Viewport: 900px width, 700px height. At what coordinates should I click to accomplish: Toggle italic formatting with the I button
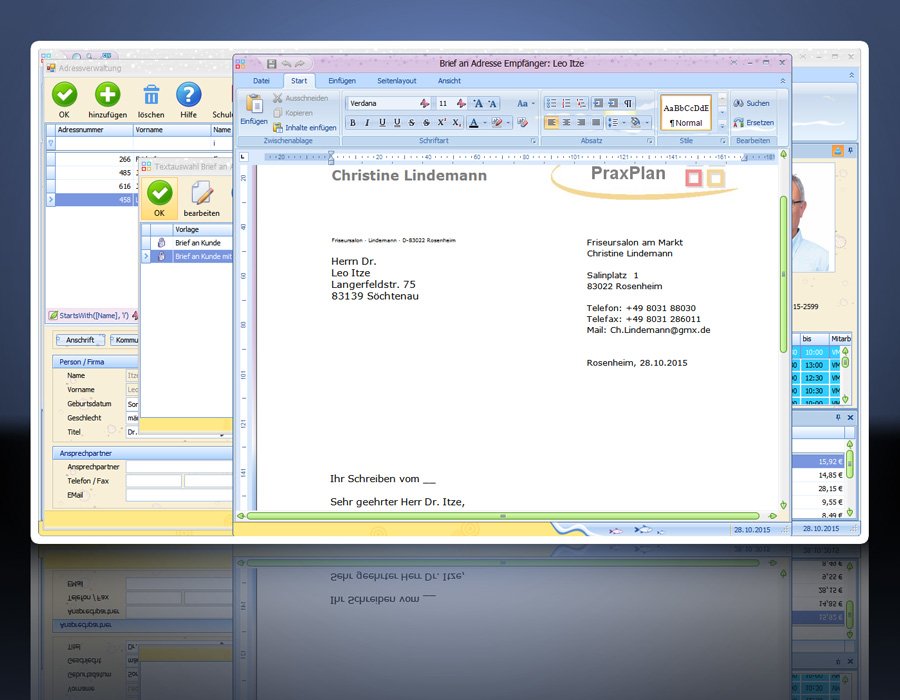click(x=367, y=122)
